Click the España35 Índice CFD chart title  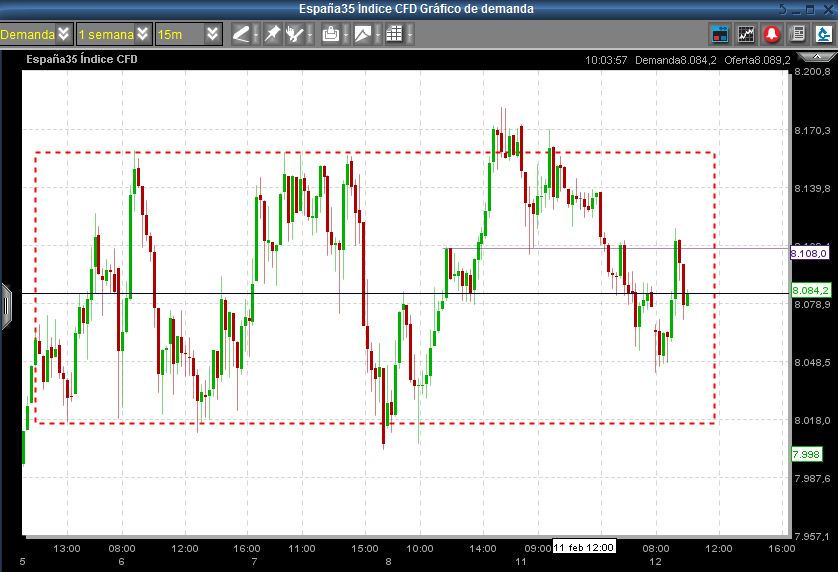82,59
